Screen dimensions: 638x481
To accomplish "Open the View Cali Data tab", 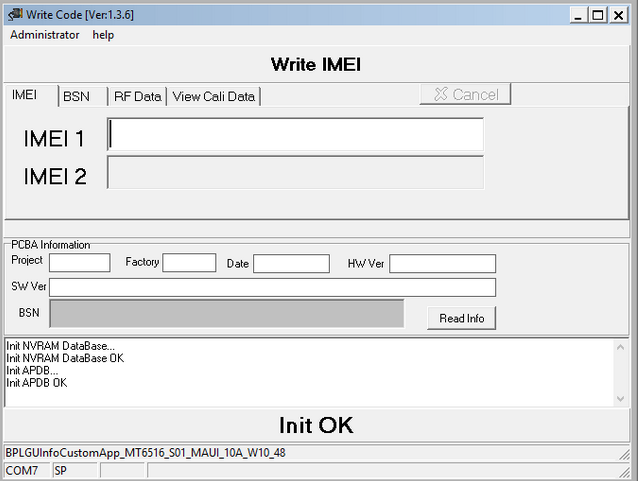I will pos(214,97).
